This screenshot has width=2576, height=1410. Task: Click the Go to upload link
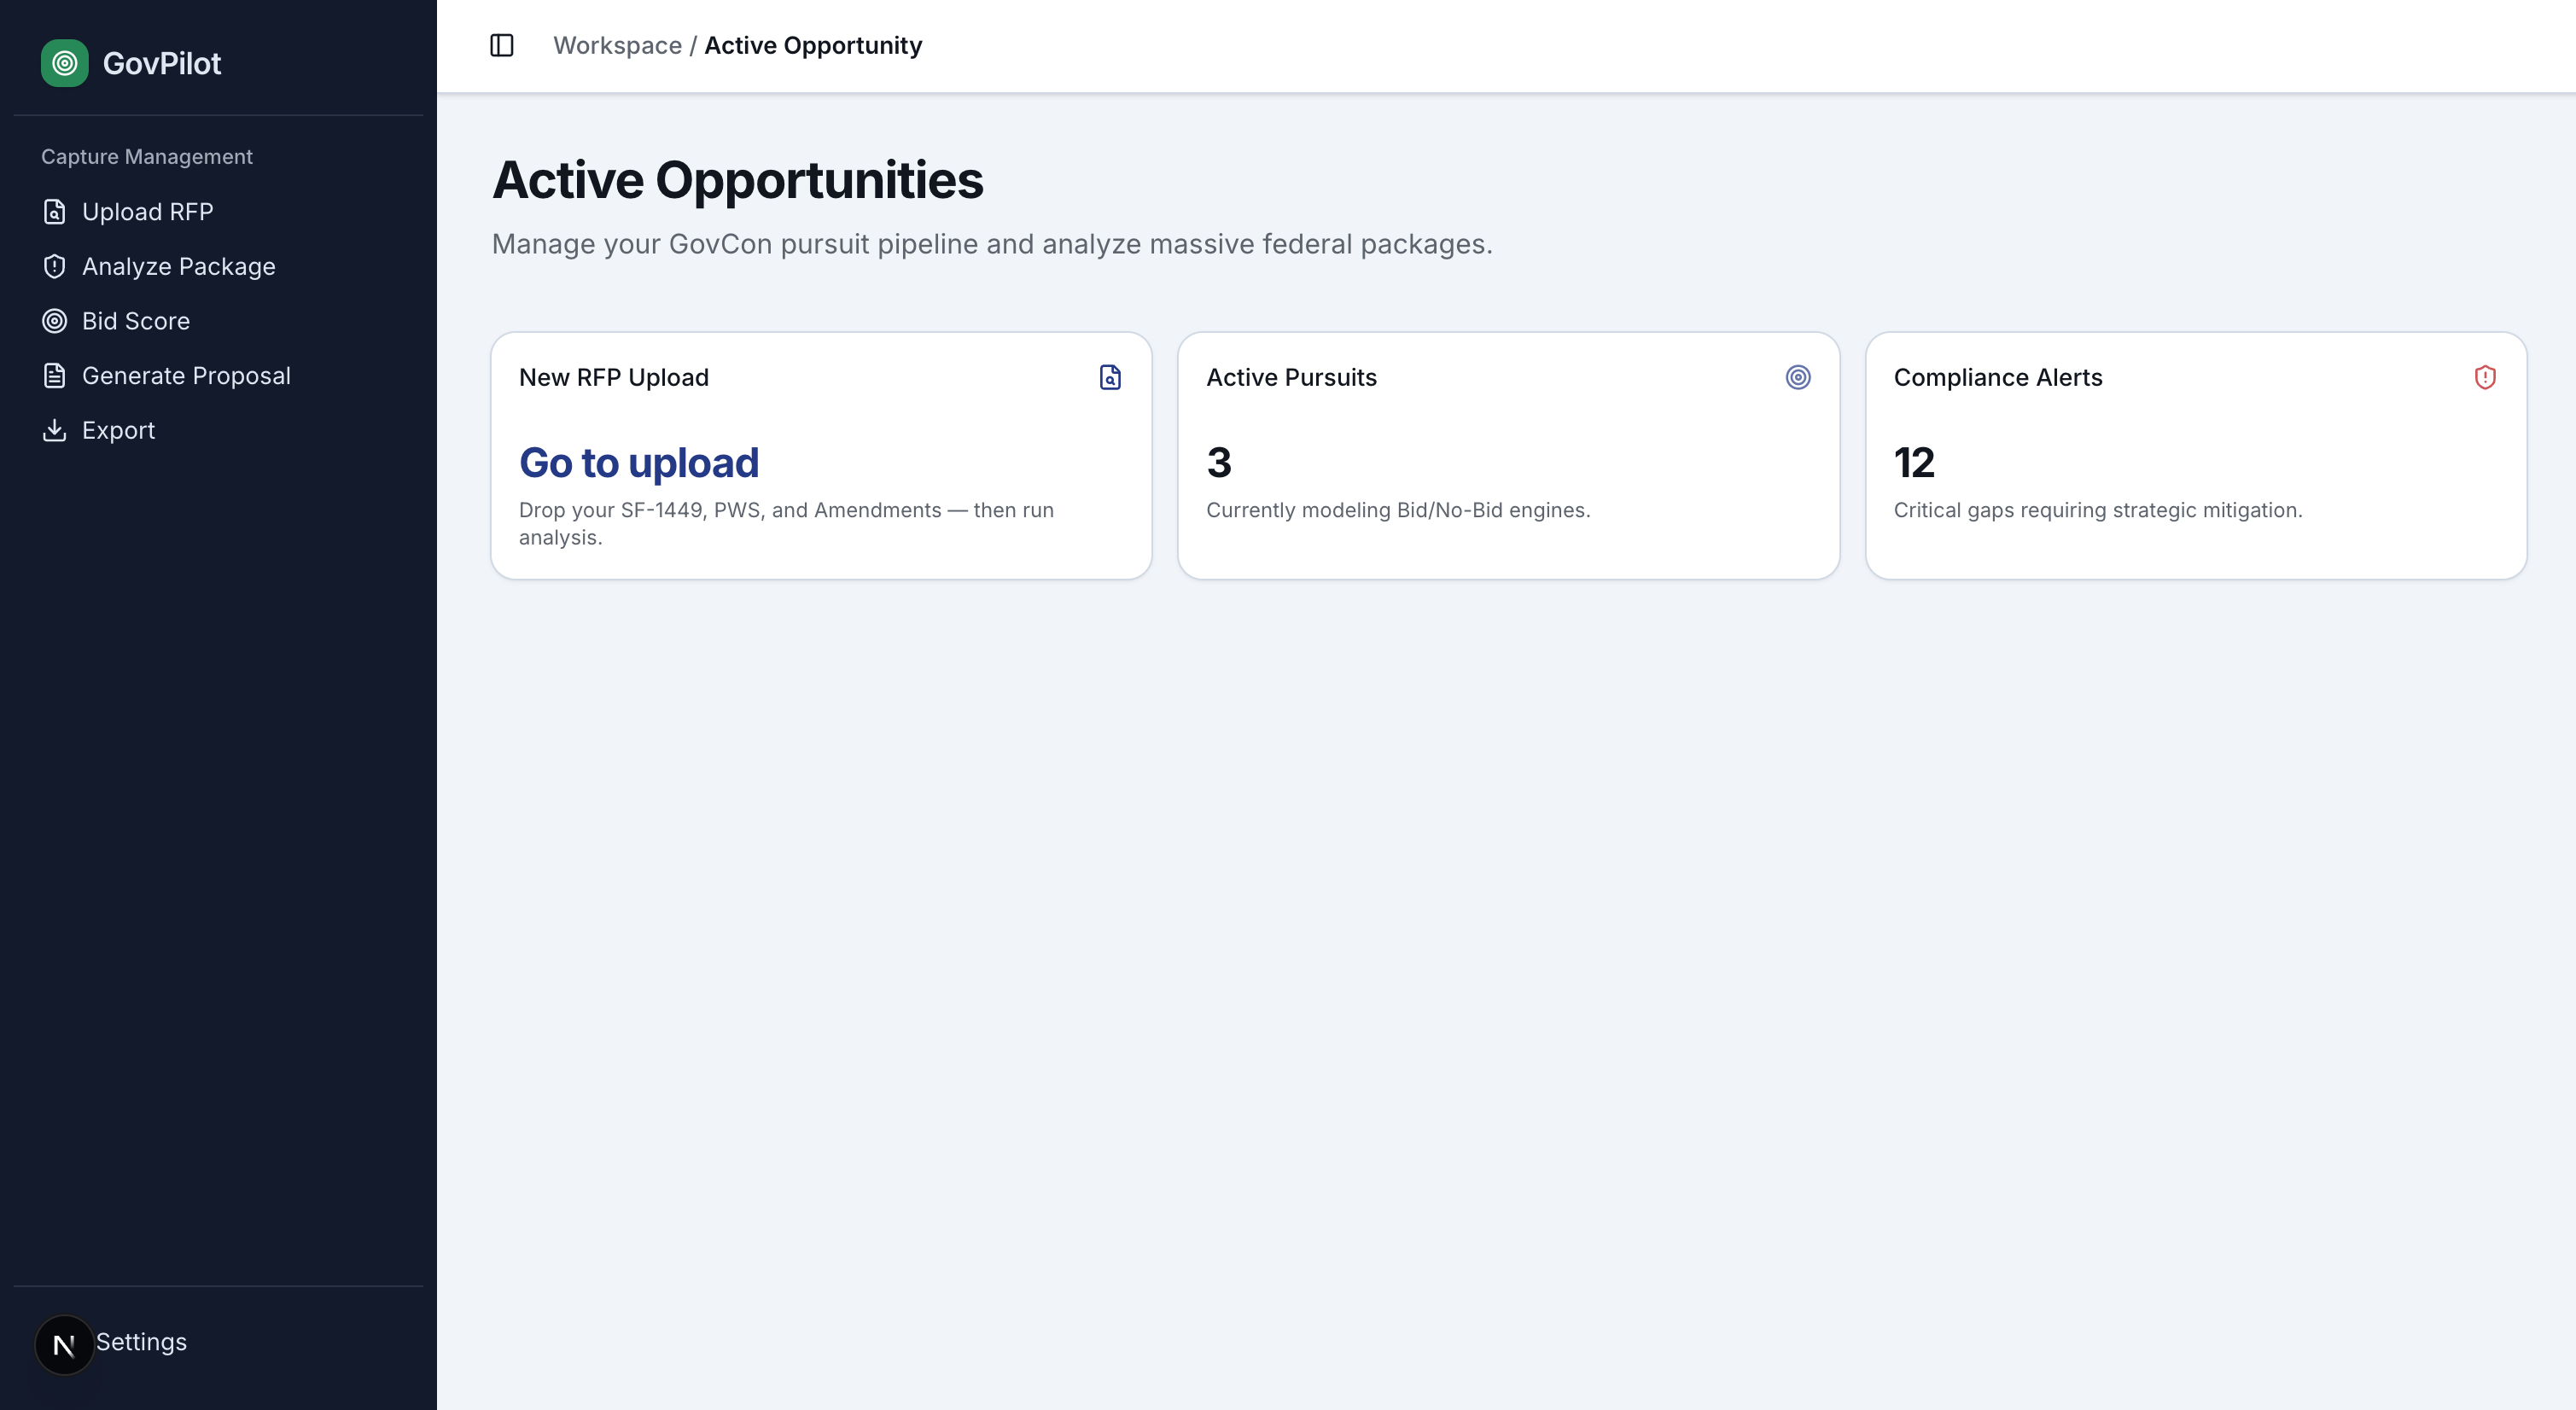pyautogui.click(x=638, y=462)
